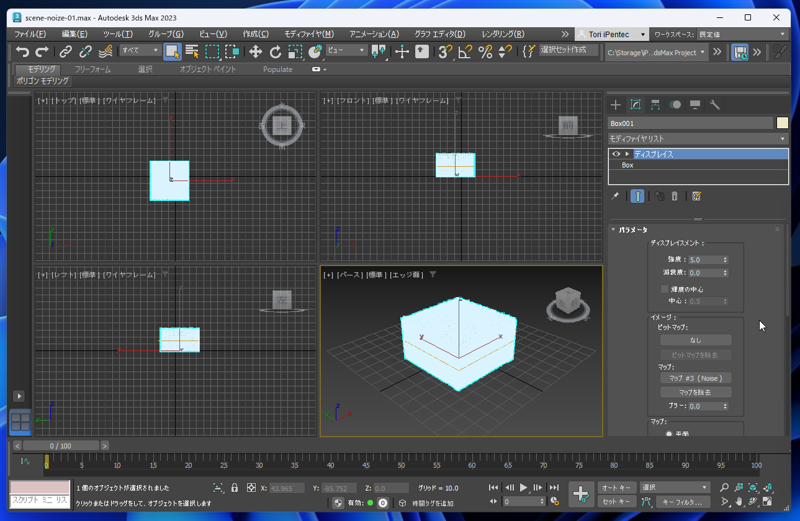Image resolution: width=800 pixels, height=521 pixels.
Task: Switch to the Populate ribbon tab
Action: pyautogui.click(x=278, y=69)
